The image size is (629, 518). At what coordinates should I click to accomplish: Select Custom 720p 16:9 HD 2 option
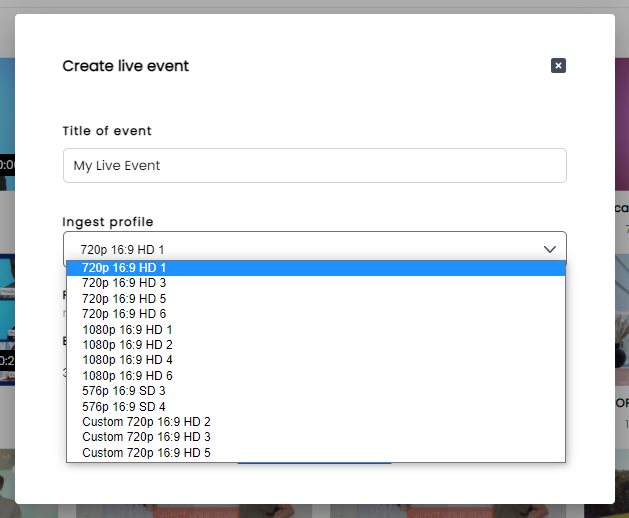(316, 422)
